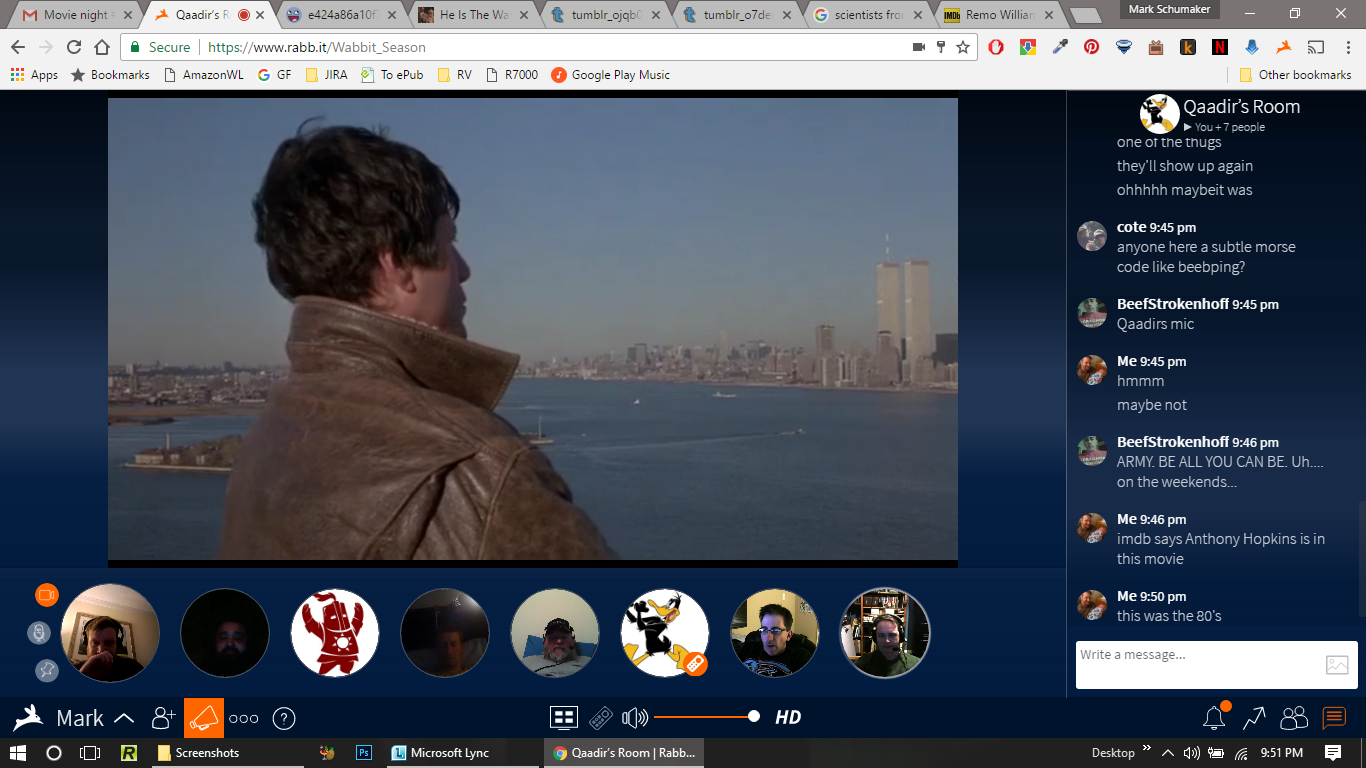This screenshot has width=1366, height=768.
Task: Click message "Qaadirs mic"
Action: (1155, 324)
